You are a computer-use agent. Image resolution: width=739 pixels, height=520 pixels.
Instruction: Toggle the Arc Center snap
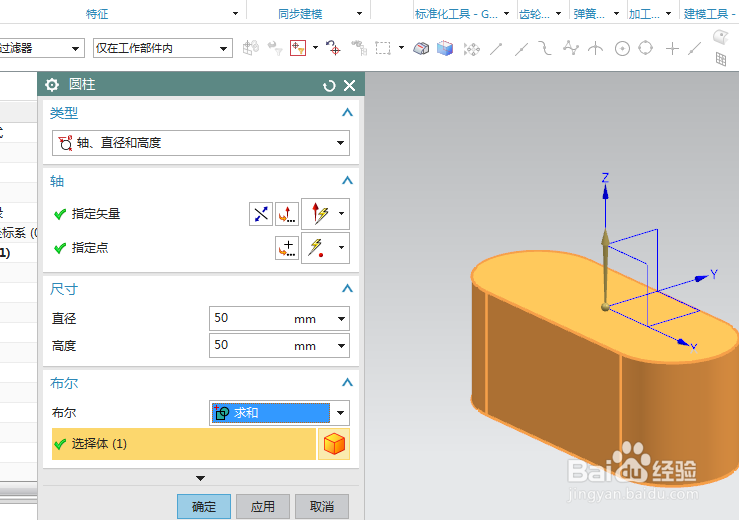[622, 48]
